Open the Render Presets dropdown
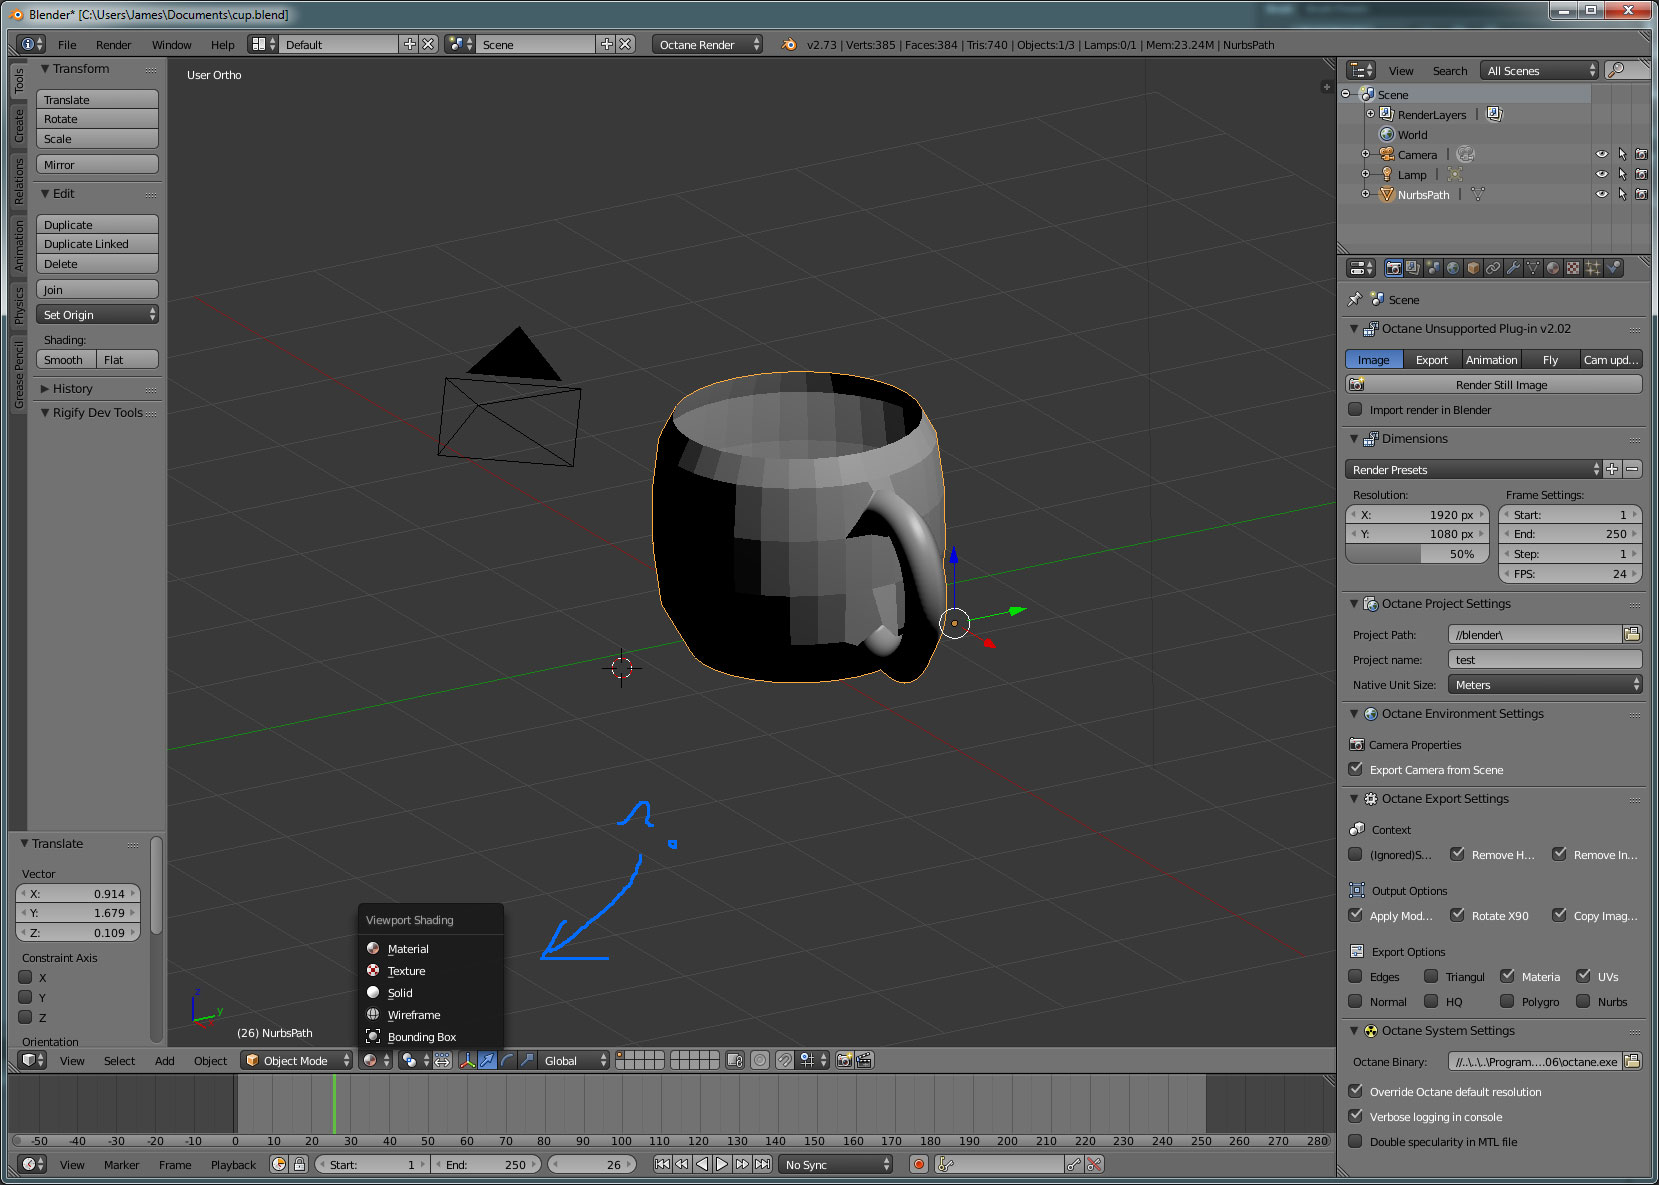1659x1185 pixels. (1473, 469)
